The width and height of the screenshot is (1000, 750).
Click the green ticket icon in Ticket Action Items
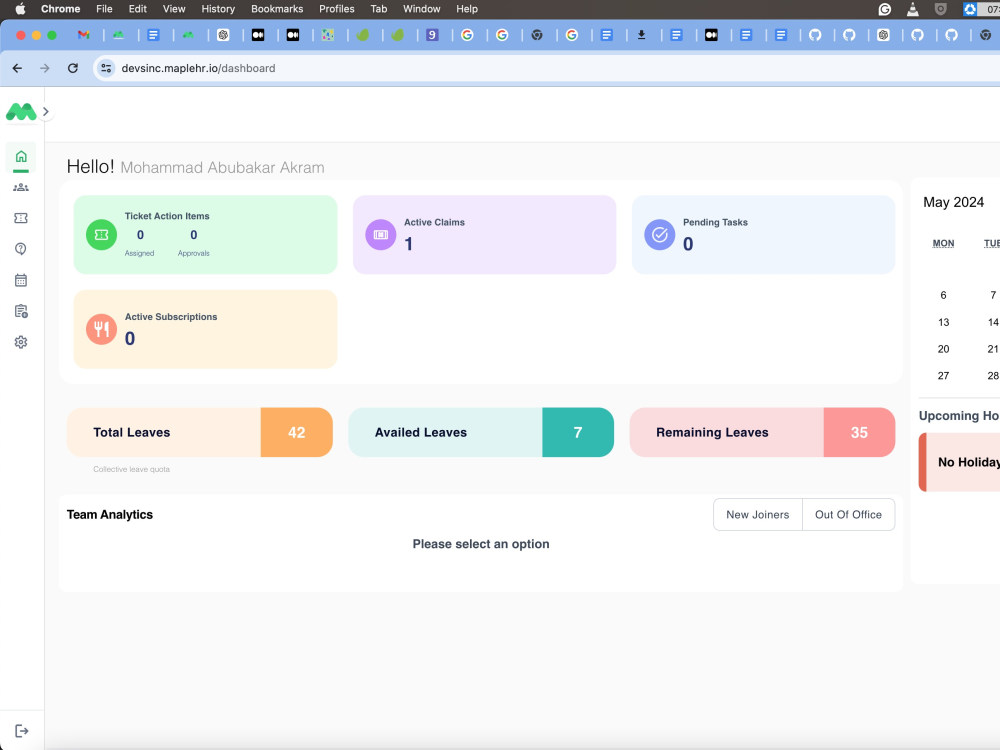tap(101, 235)
